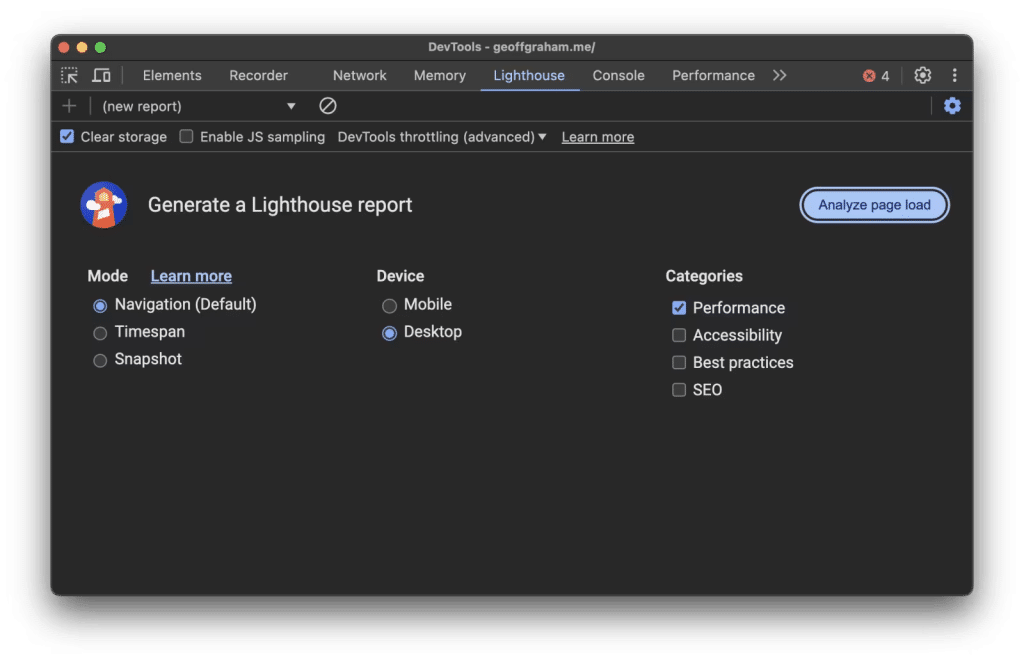1024x663 pixels.
Task: Activate the inspect element picker icon
Action: point(69,76)
